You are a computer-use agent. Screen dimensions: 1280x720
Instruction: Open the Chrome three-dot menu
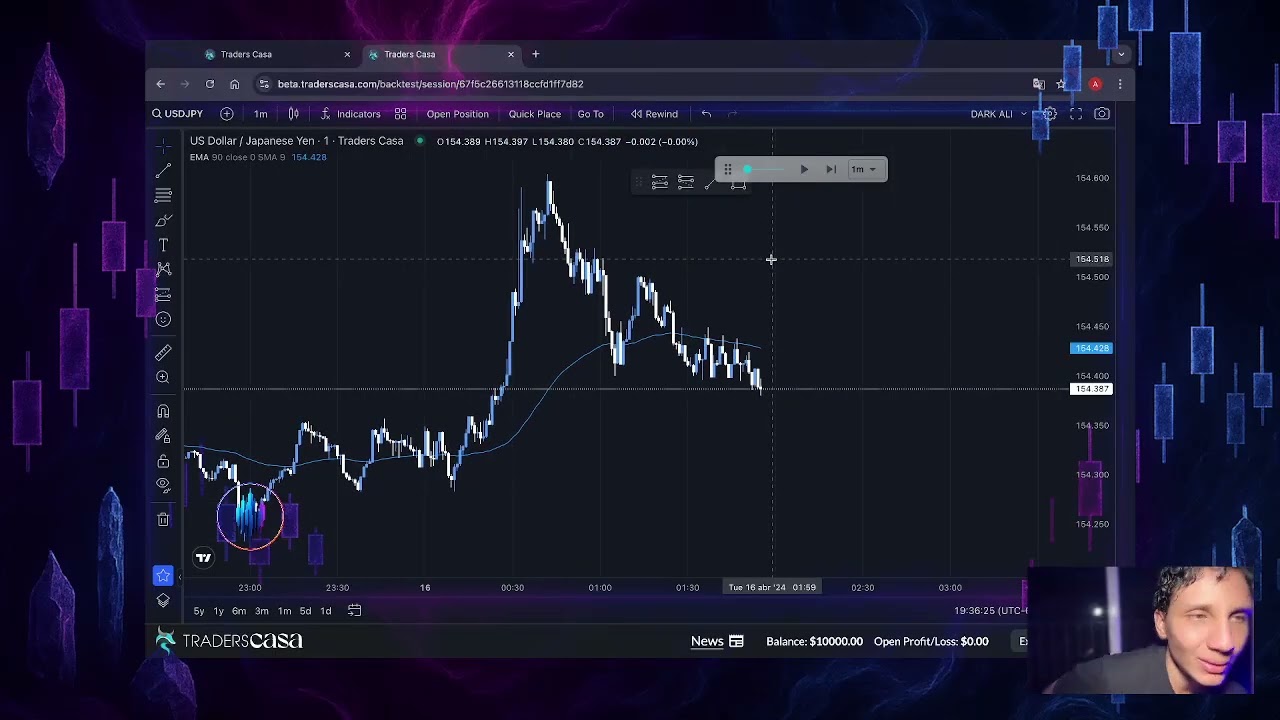pyautogui.click(x=1120, y=84)
